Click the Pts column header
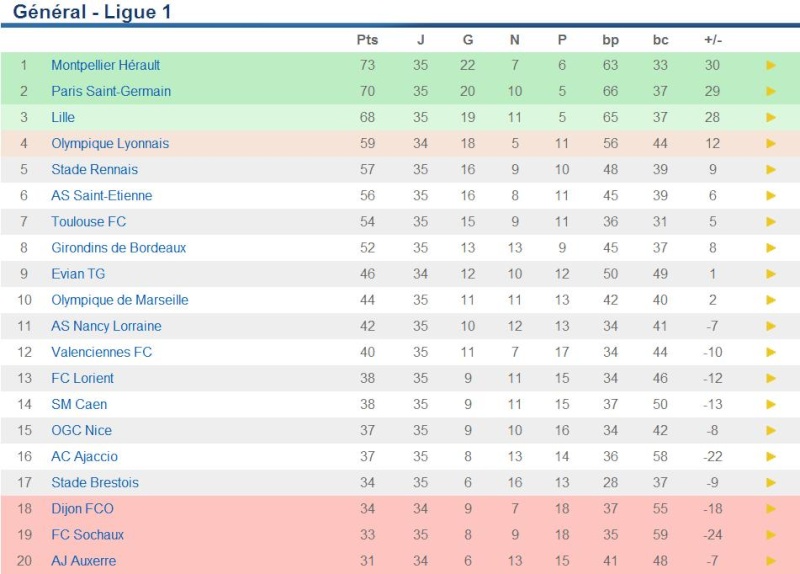Image resolution: width=800 pixels, height=574 pixels. 367,40
